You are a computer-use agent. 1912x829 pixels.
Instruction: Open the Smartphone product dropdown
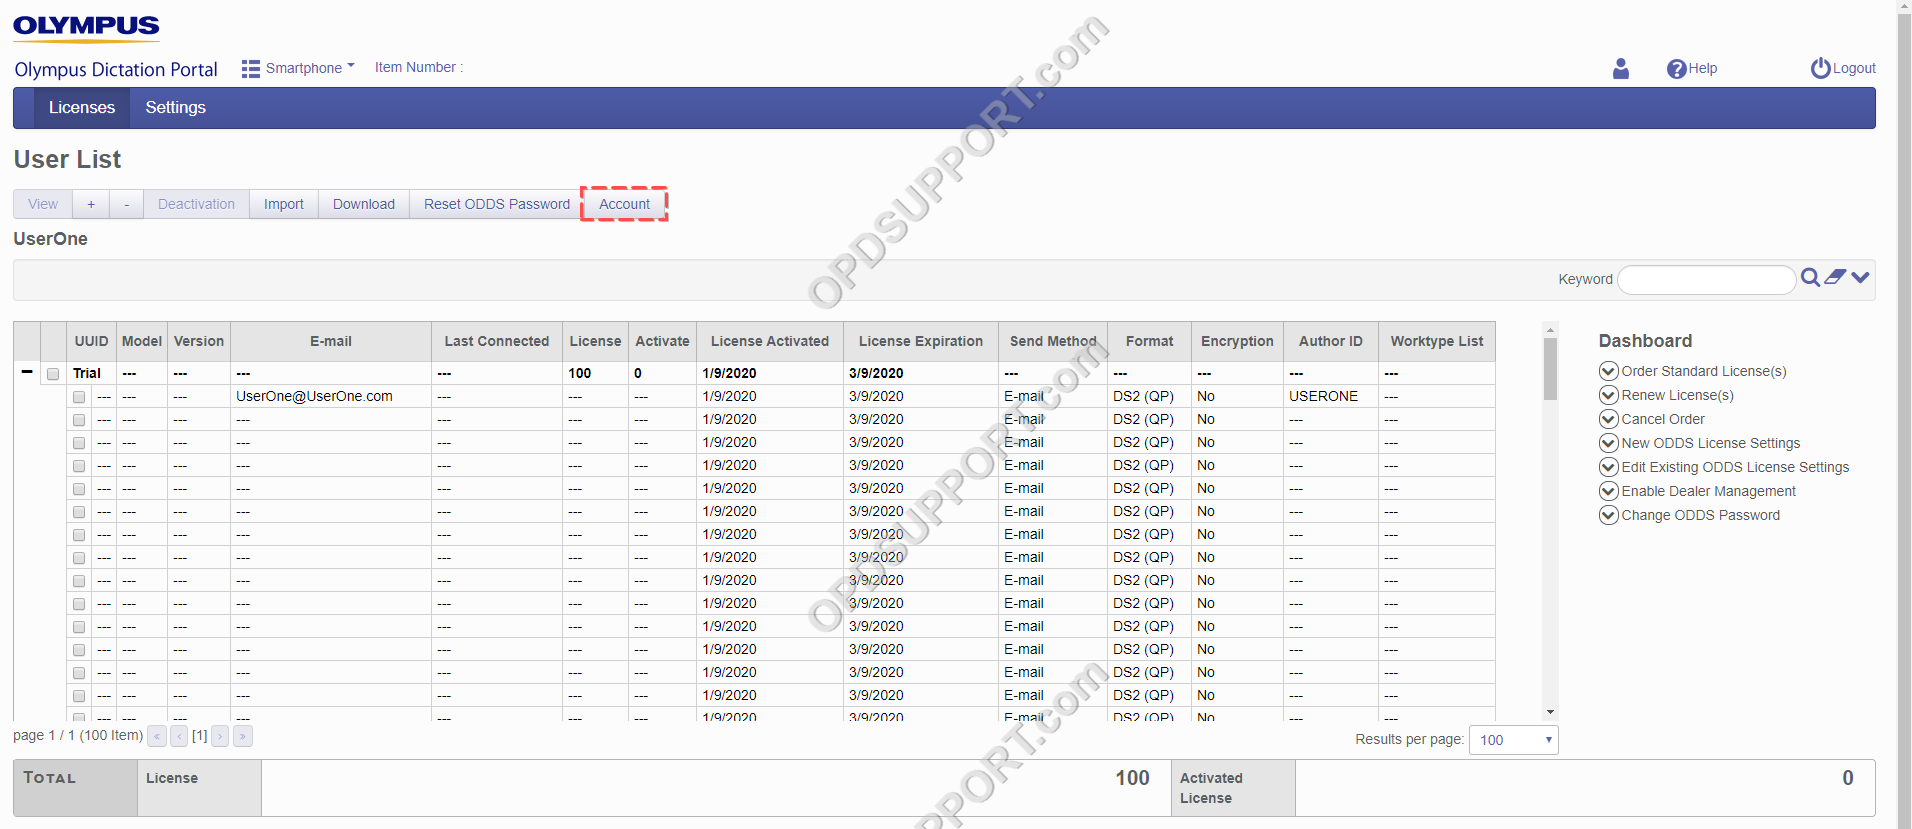[x=298, y=68]
